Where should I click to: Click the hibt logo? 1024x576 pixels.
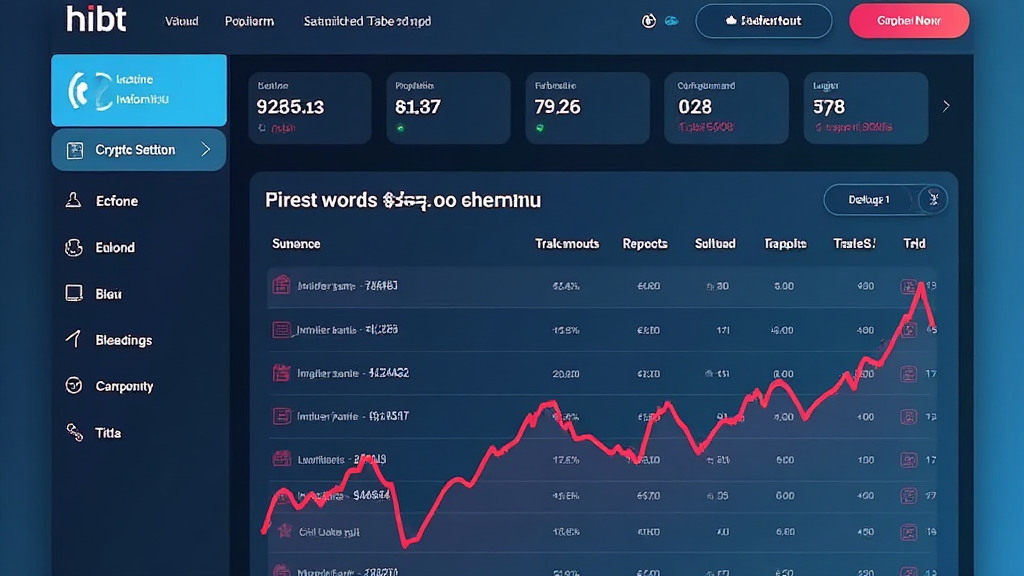tap(96, 20)
